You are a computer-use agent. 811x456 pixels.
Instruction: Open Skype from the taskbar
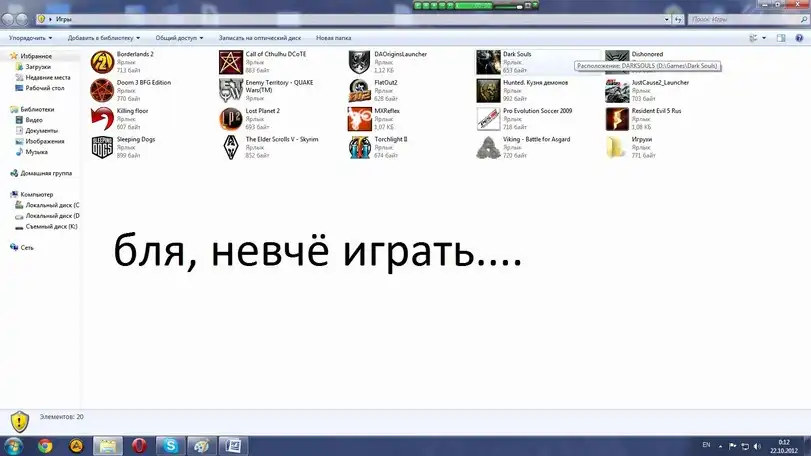coord(170,445)
